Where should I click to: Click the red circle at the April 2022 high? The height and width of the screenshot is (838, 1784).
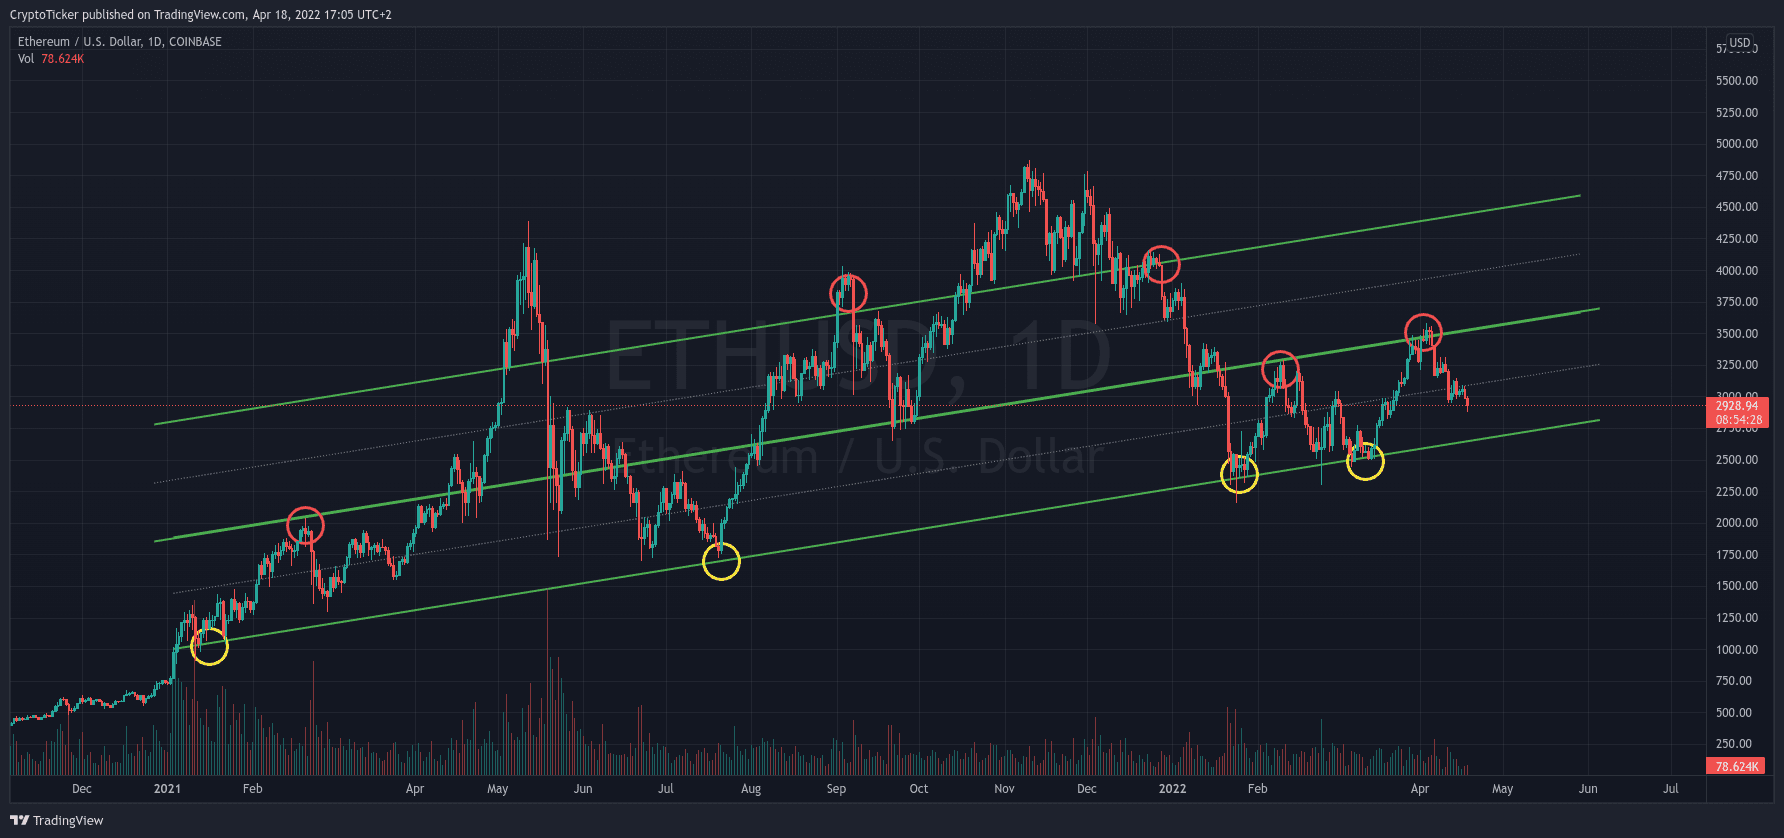[1423, 332]
